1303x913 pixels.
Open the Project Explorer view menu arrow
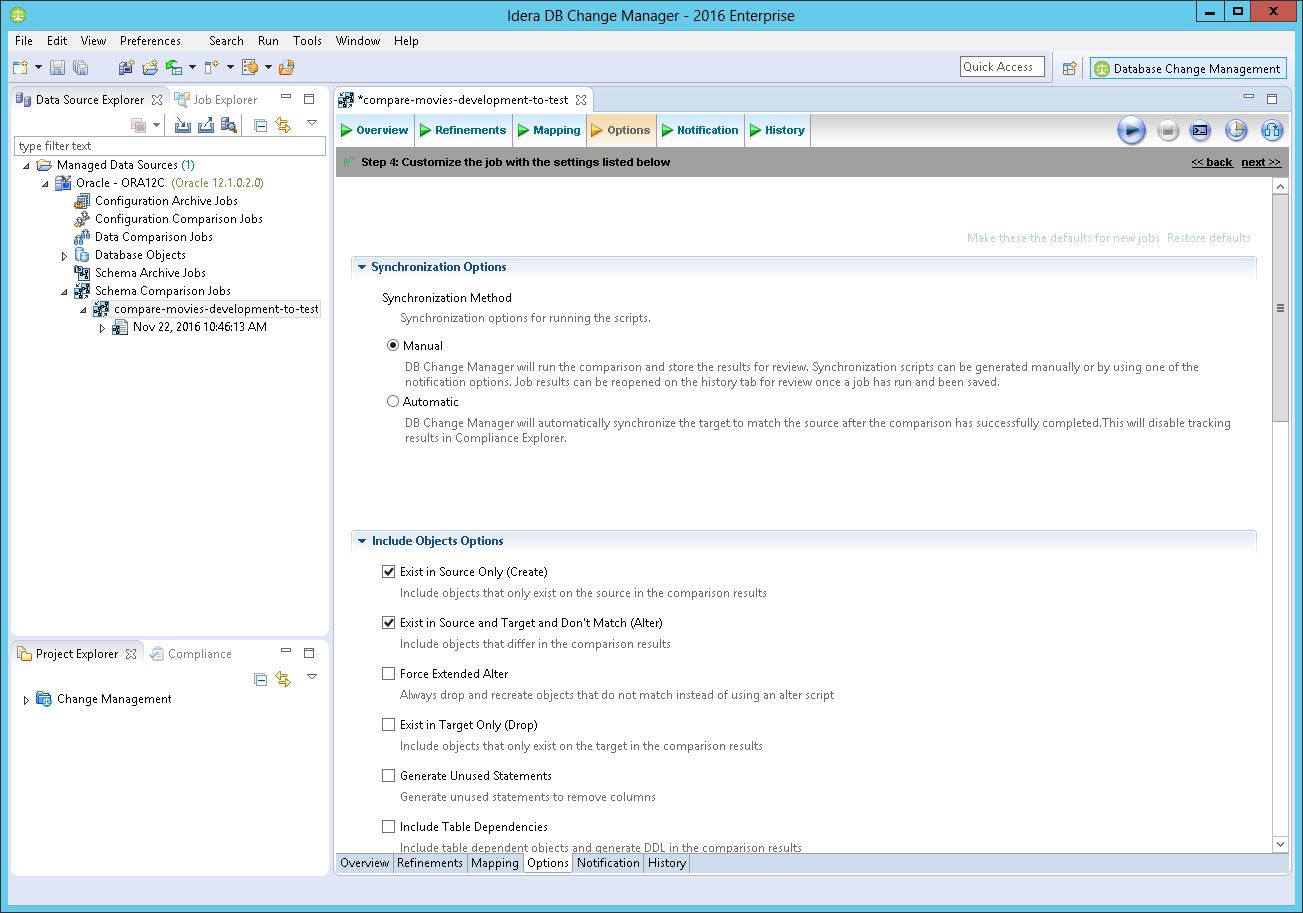pyautogui.click(x=312, y=677)
